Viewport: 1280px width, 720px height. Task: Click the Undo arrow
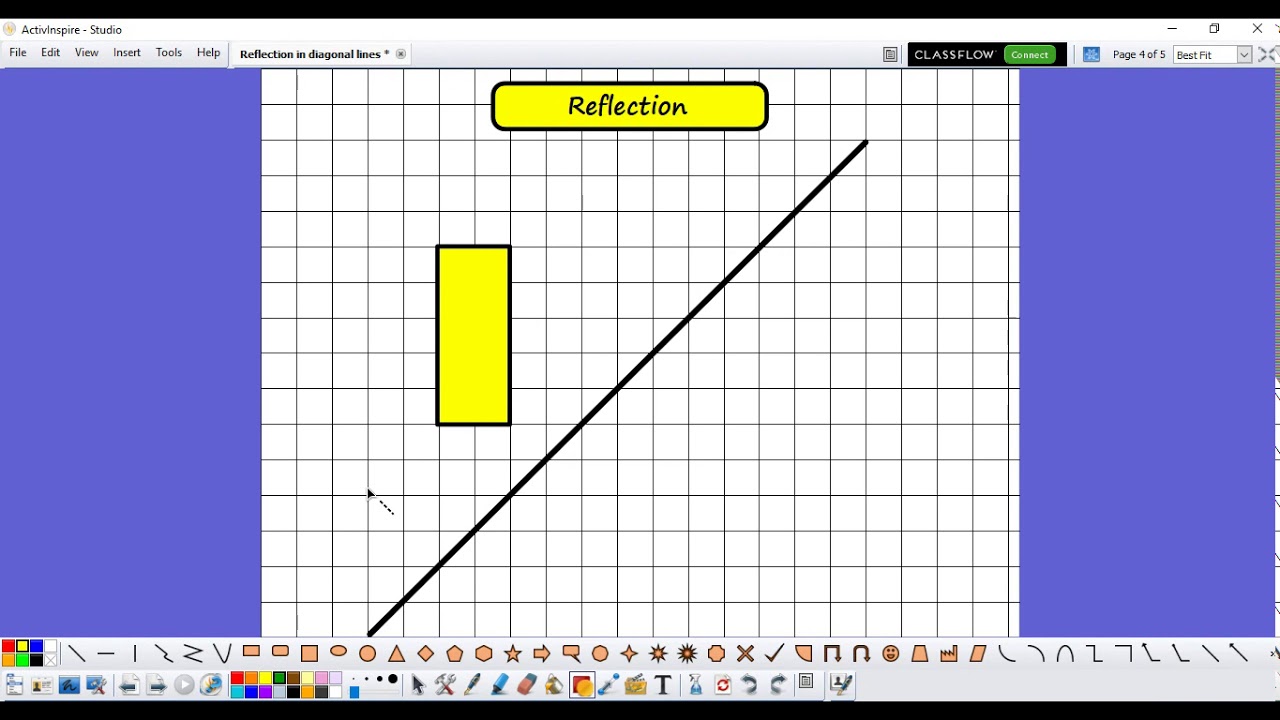750,685
